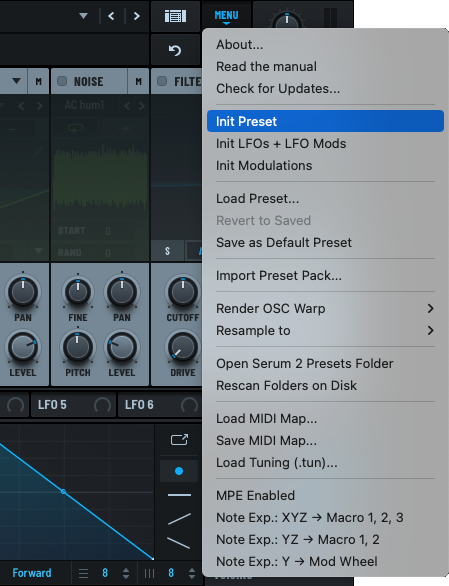Click the LFO curve midpoint node
The height and width of the screenshot is (586, 449).
tap(63, 491)
